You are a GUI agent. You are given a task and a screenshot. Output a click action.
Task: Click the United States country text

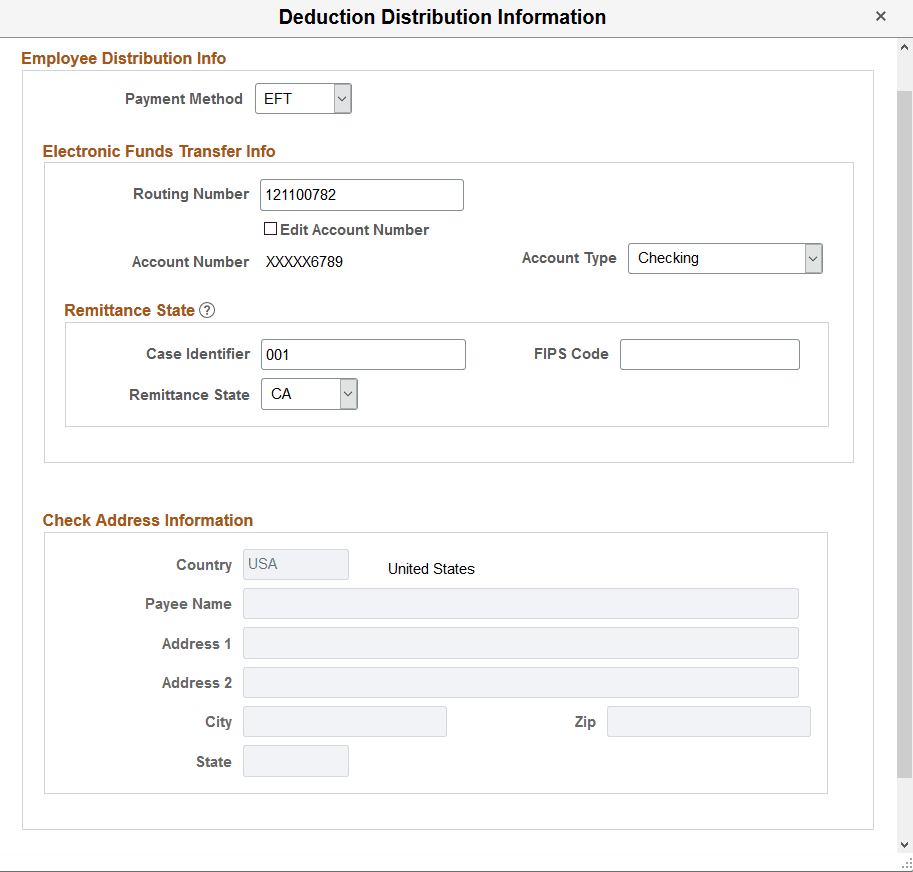point(431,568)
